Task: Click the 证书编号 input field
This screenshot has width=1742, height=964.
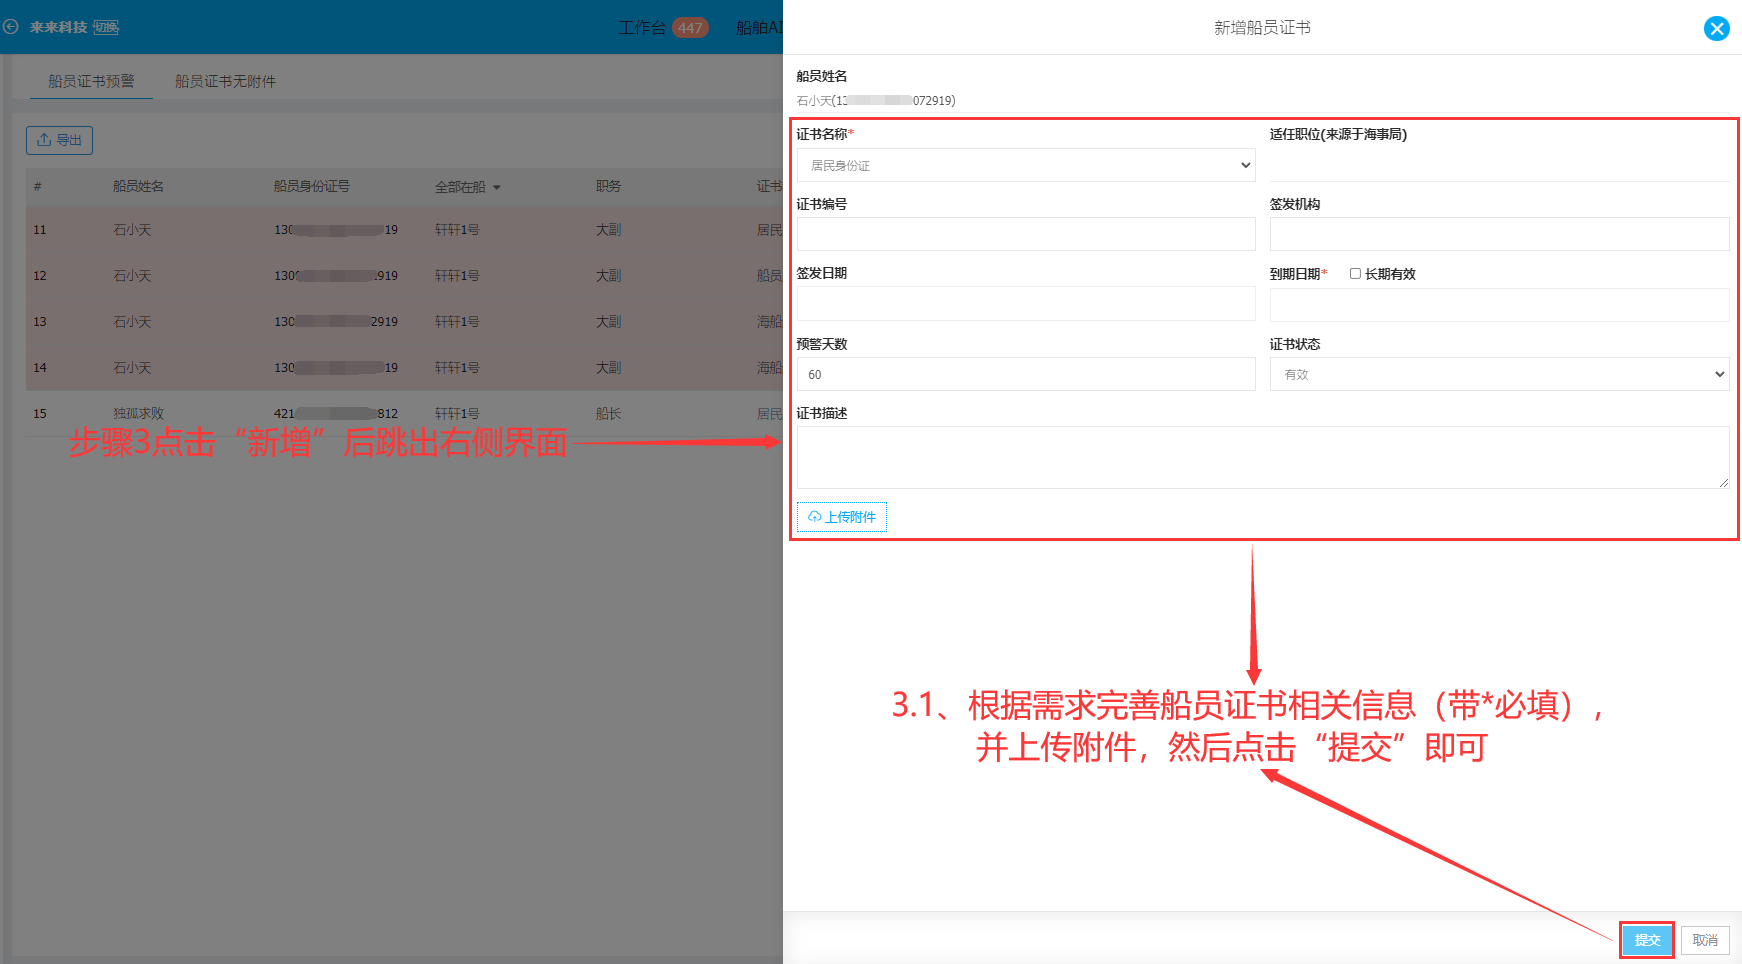Action: pyautogui.click(x=1026, y=234)
